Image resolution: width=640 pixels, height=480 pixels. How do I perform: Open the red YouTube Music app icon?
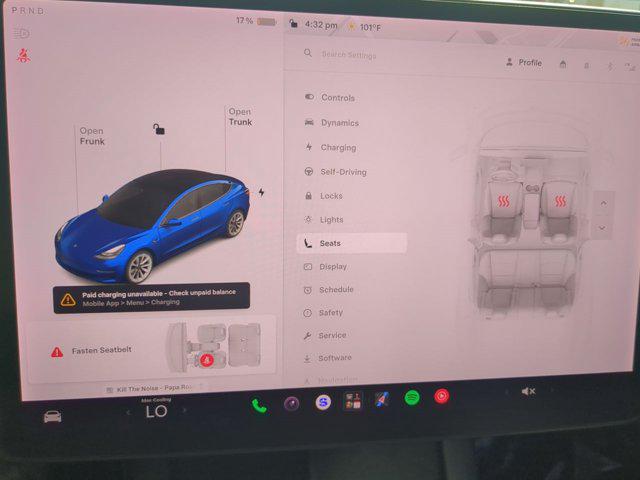(x=442, y=396)
